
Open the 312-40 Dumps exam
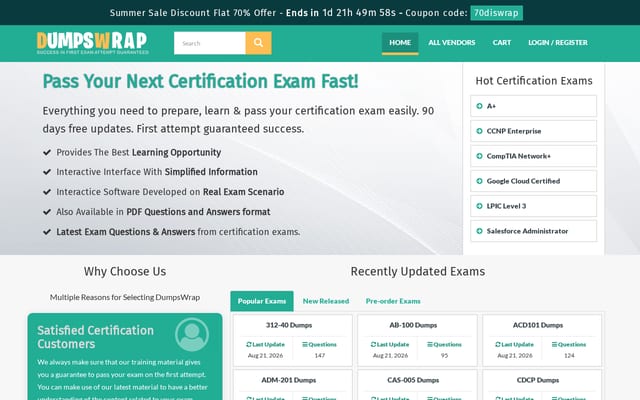(x=289, y=325)
